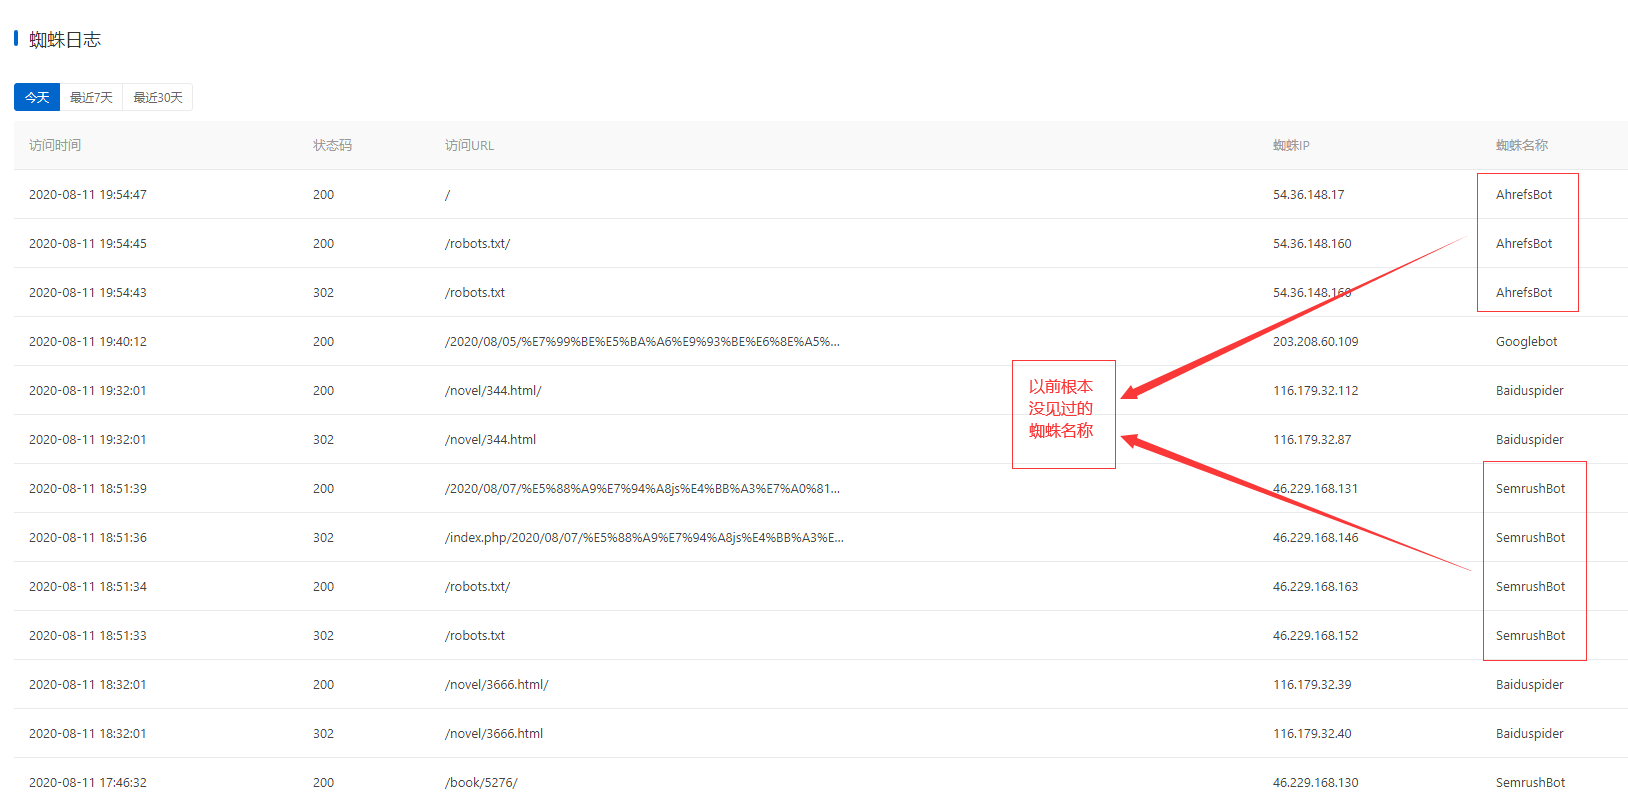Click SemrushBot in the 18:51:33 row
The image size is (1628, 806).
(1530, 635)
